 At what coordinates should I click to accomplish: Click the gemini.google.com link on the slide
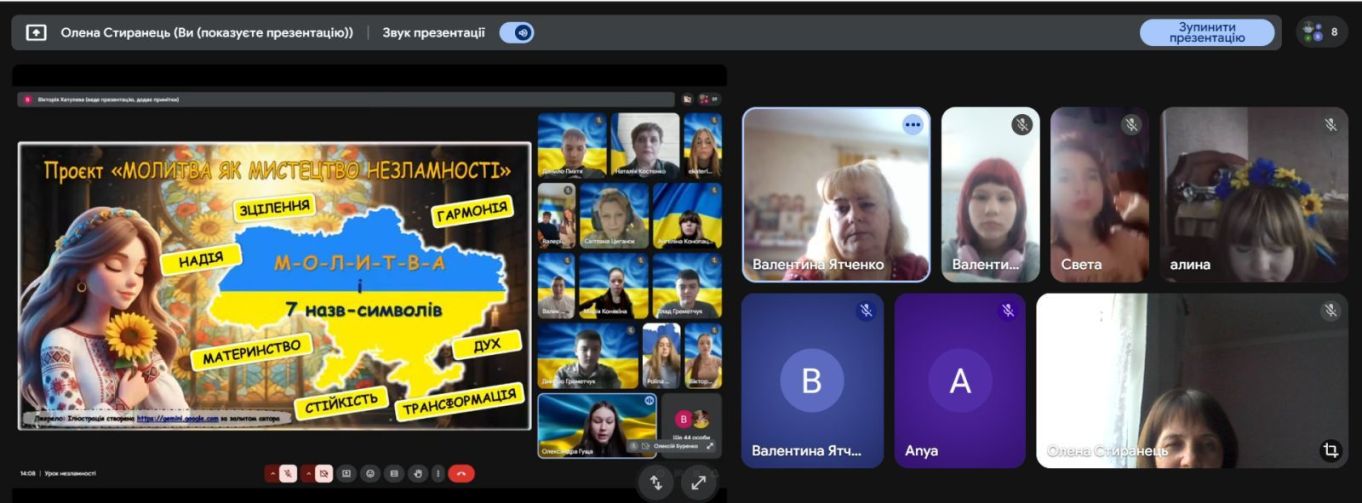tap(177, 417)
